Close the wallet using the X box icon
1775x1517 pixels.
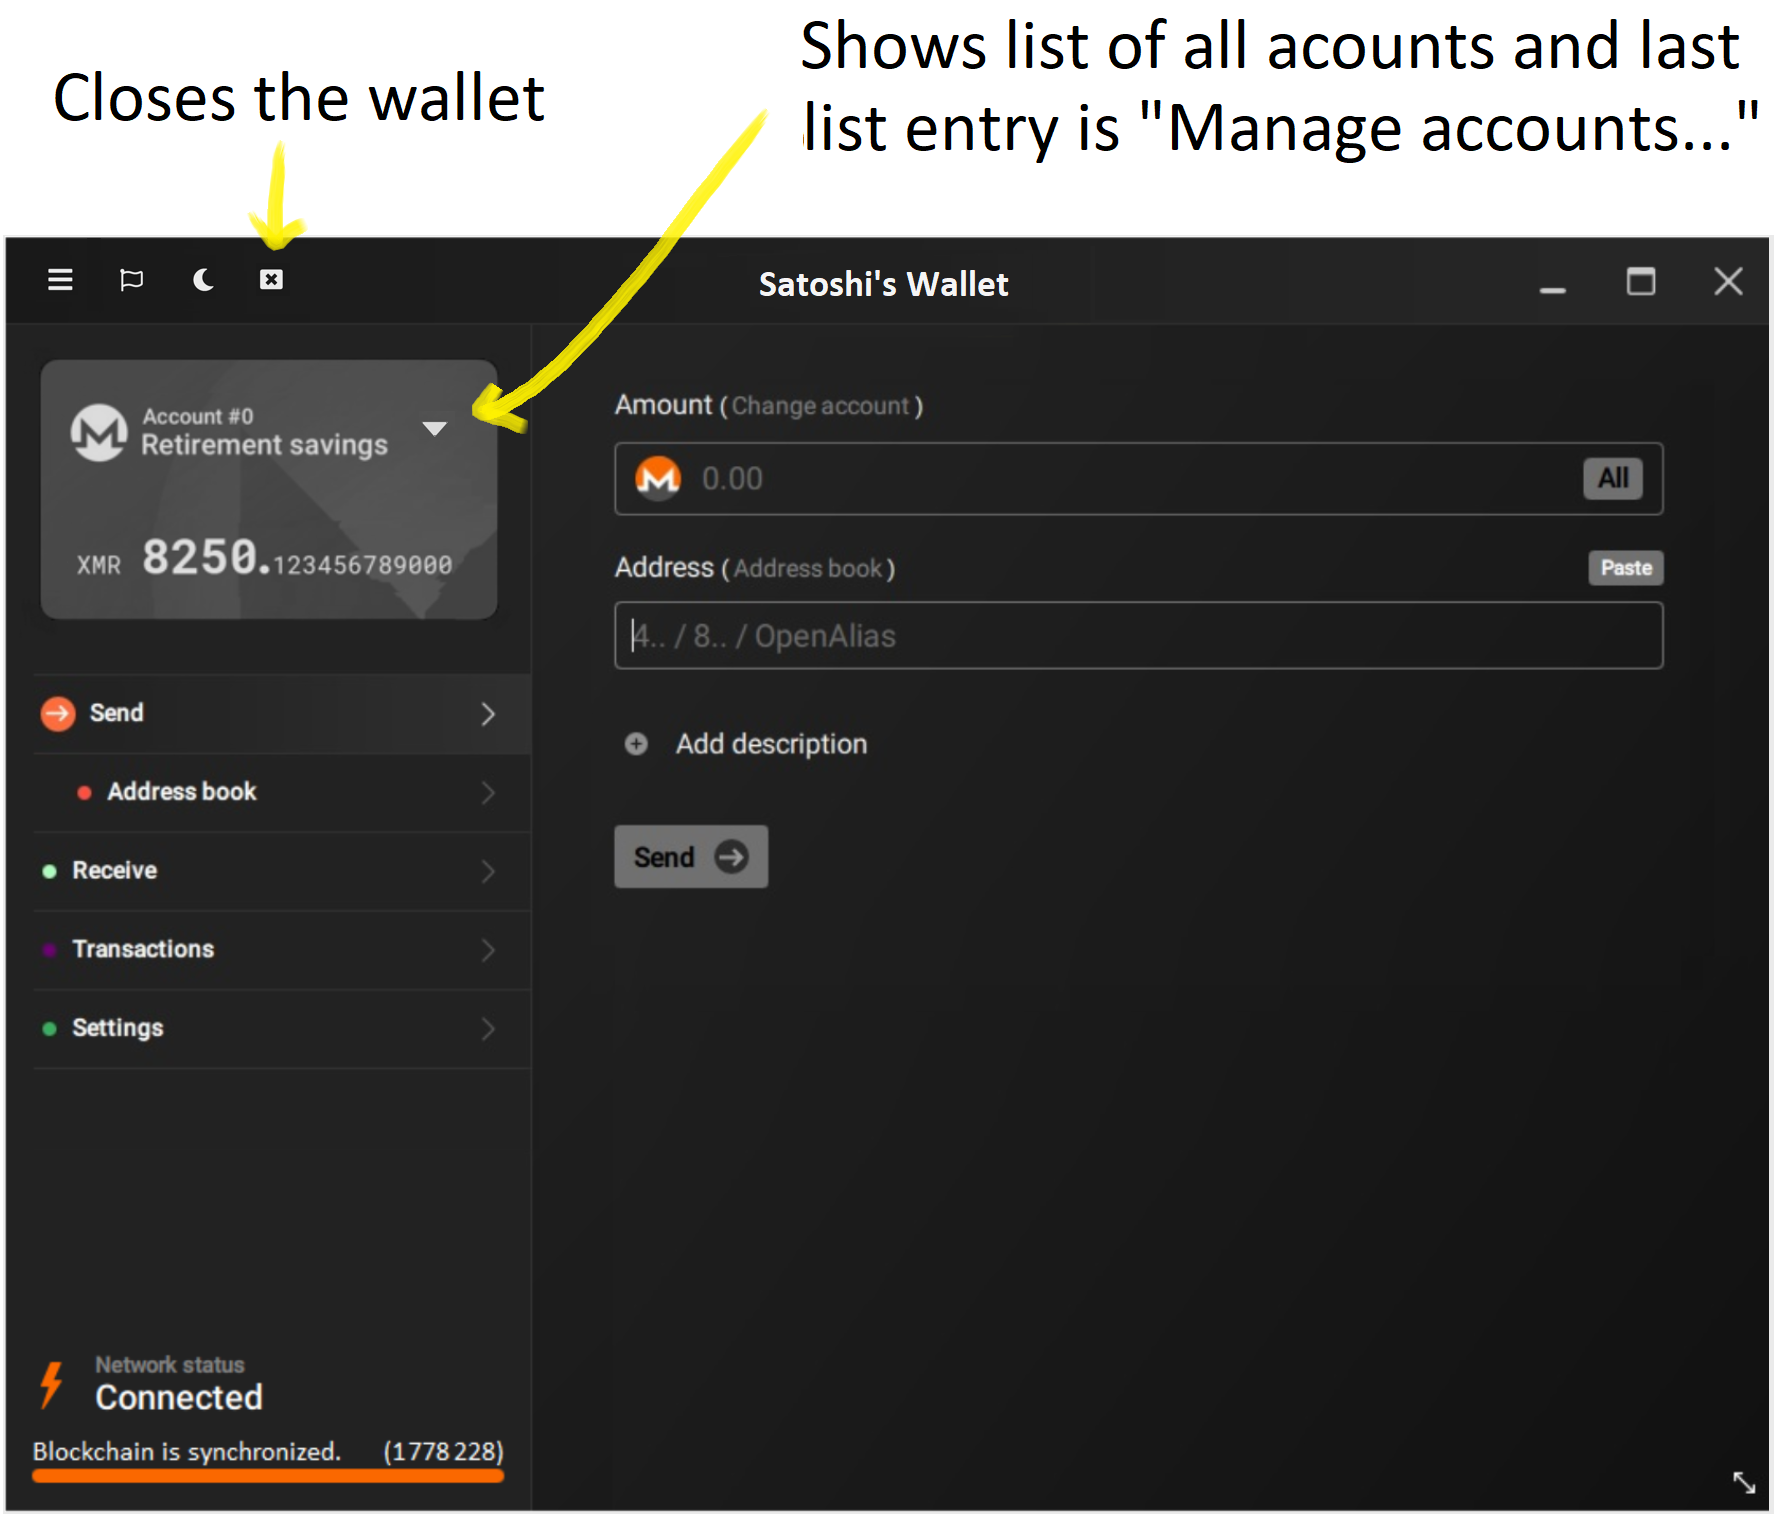(271, 280)
